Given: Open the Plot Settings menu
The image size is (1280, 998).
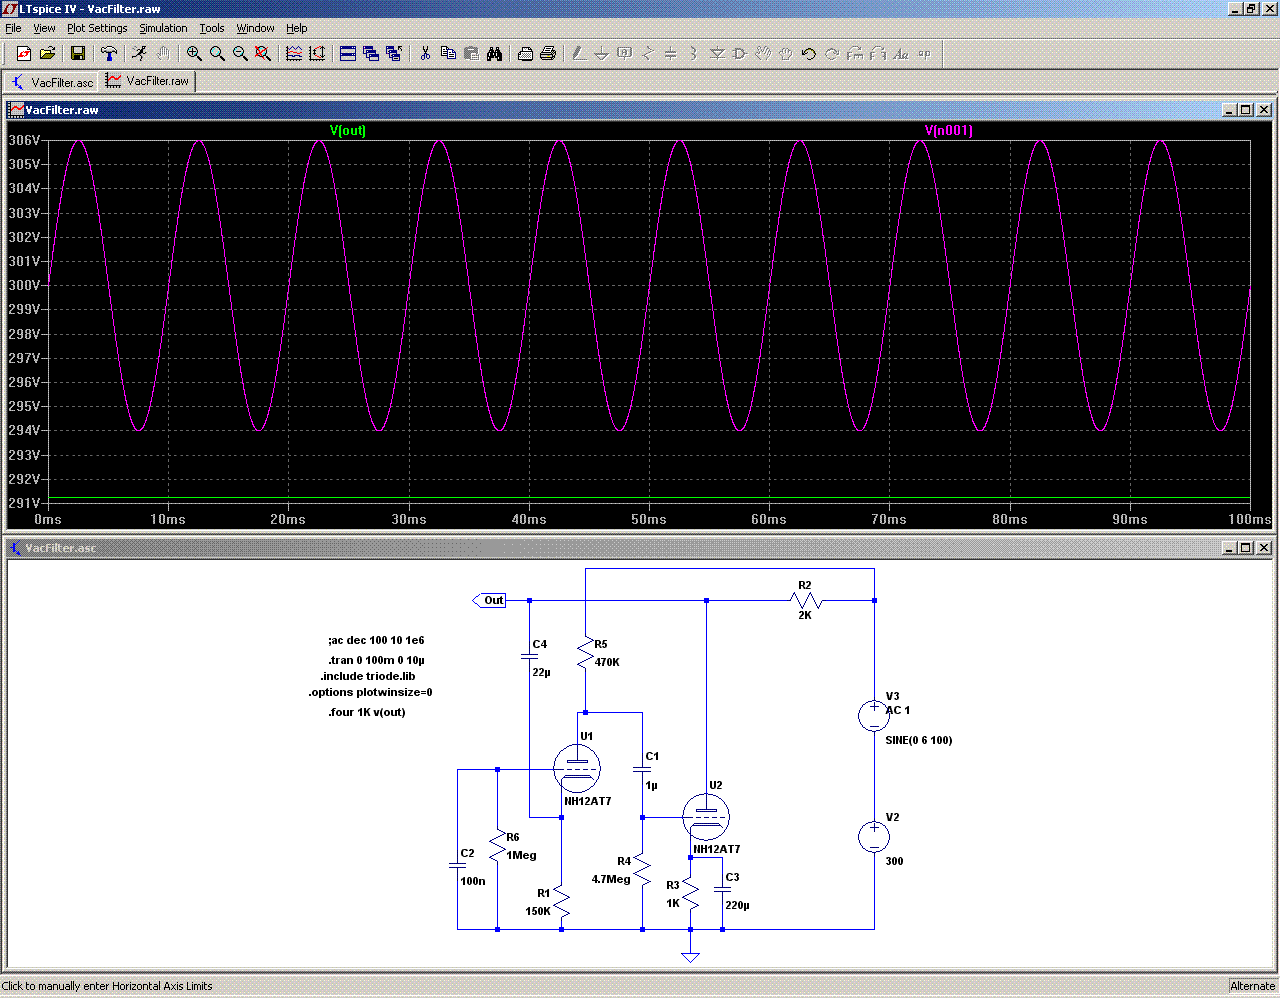Looking at the screenshot, I should pos(97,28).
